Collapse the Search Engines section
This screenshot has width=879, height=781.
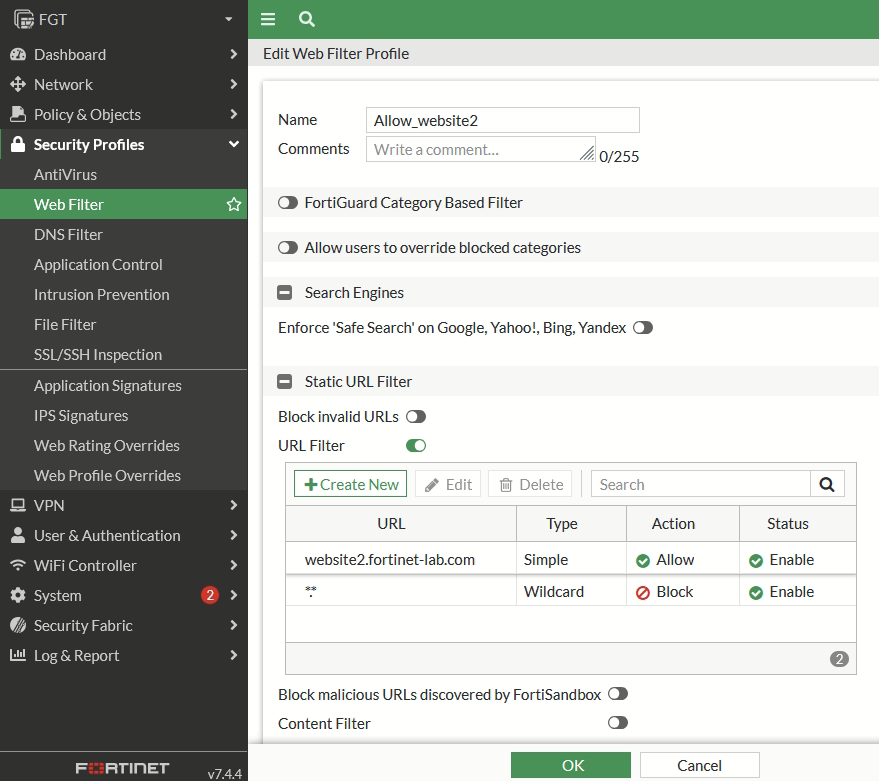click(x=285, y=293)
